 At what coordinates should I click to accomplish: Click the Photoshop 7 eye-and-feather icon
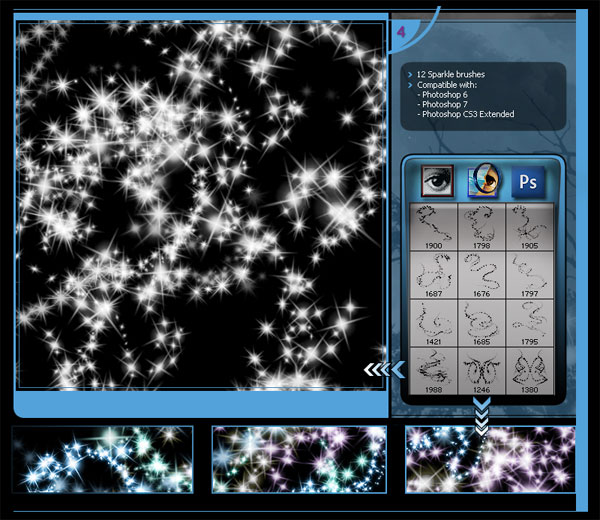pyautogui.click(x=483, y=181)
